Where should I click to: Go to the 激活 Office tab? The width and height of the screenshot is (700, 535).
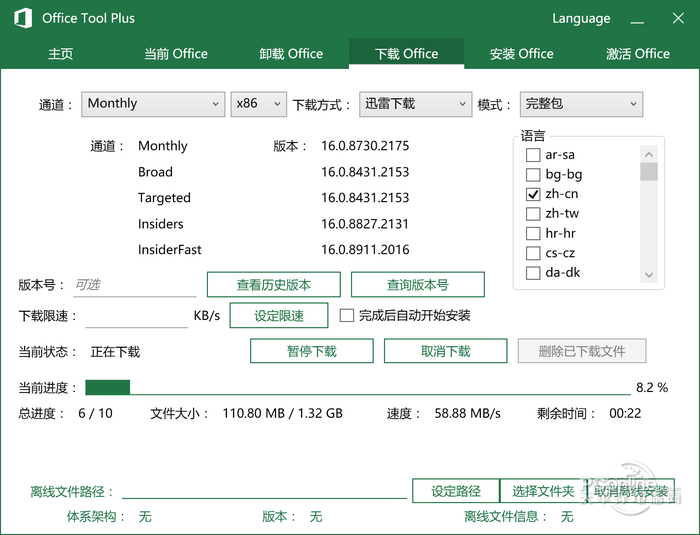(637, 54)
